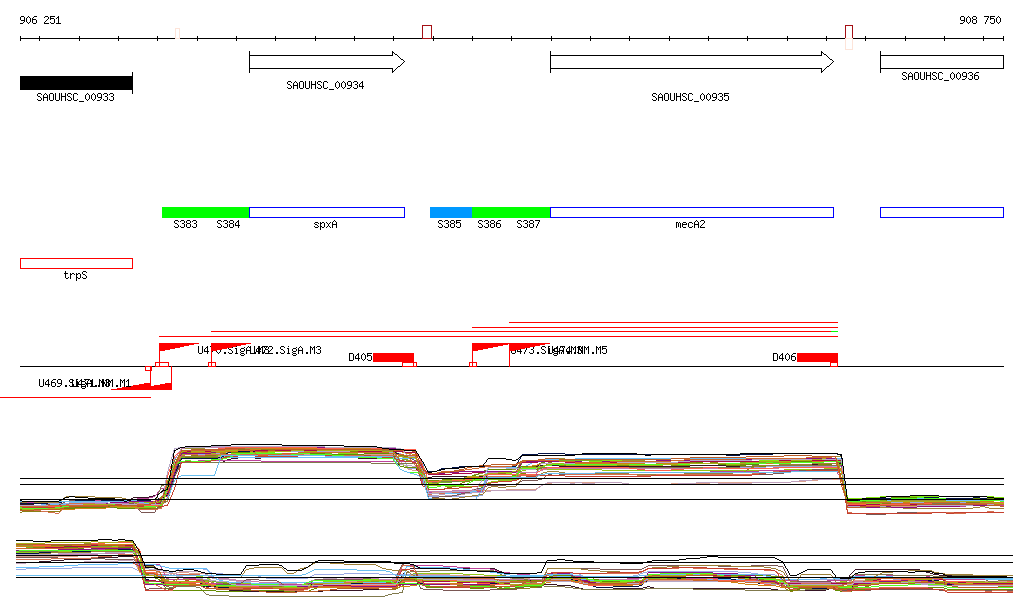Click the 906 251 start coordinate label
1024x611 pixels.
(x=40, y=20)
